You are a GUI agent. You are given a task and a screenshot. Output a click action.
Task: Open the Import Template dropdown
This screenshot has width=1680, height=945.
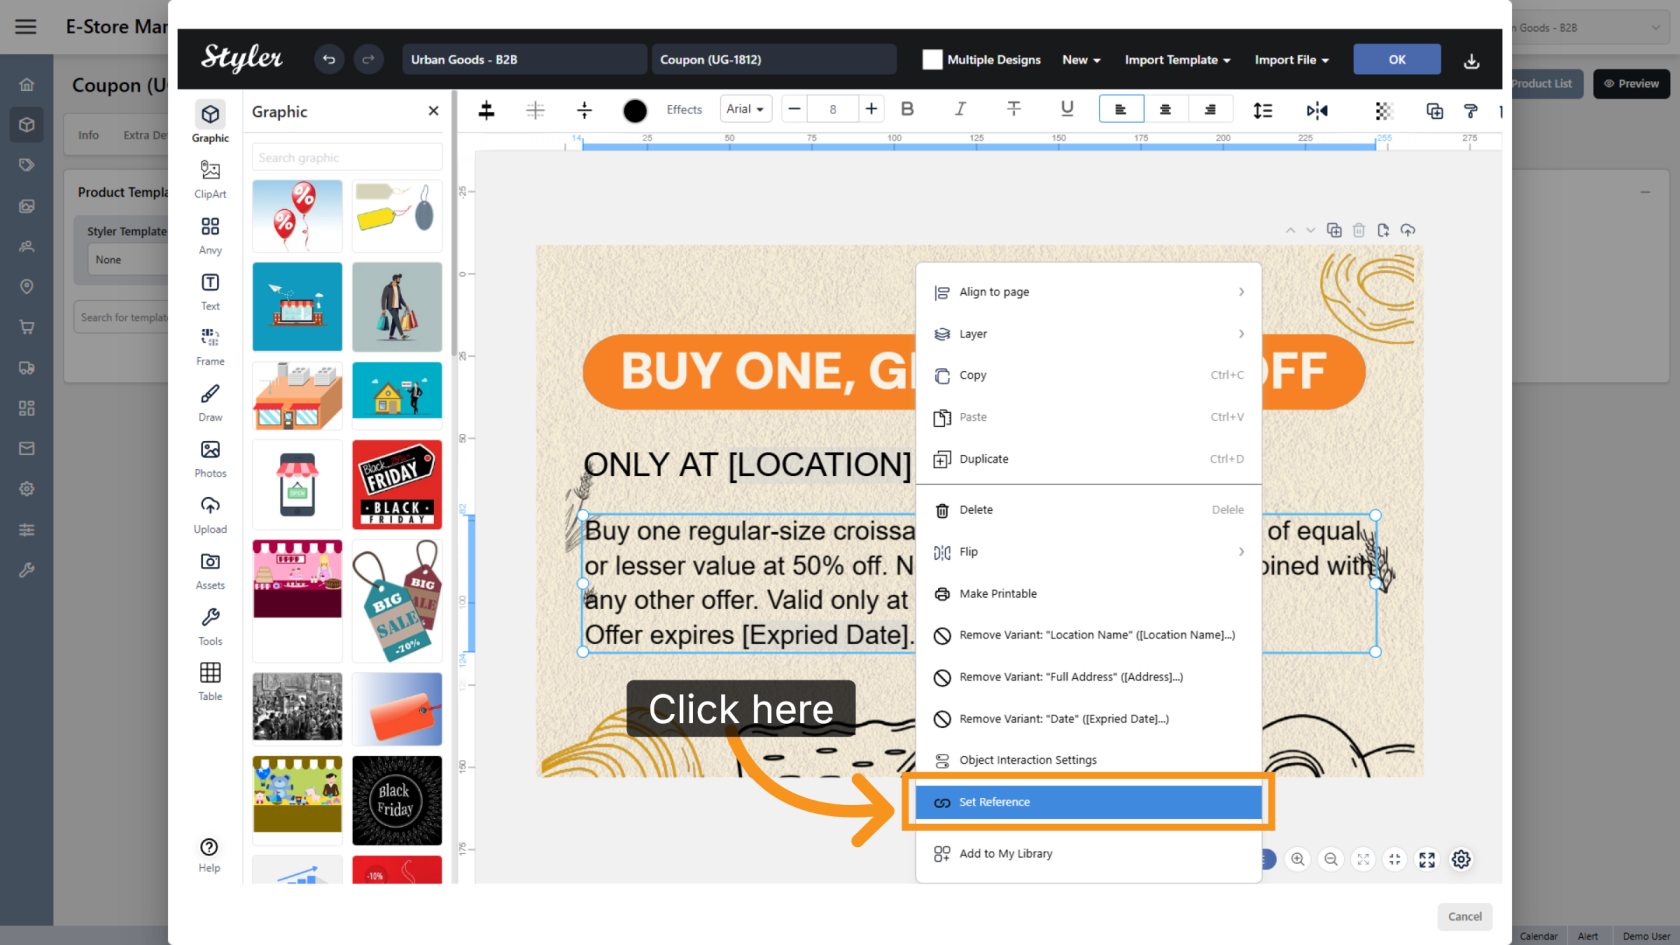1177,60
